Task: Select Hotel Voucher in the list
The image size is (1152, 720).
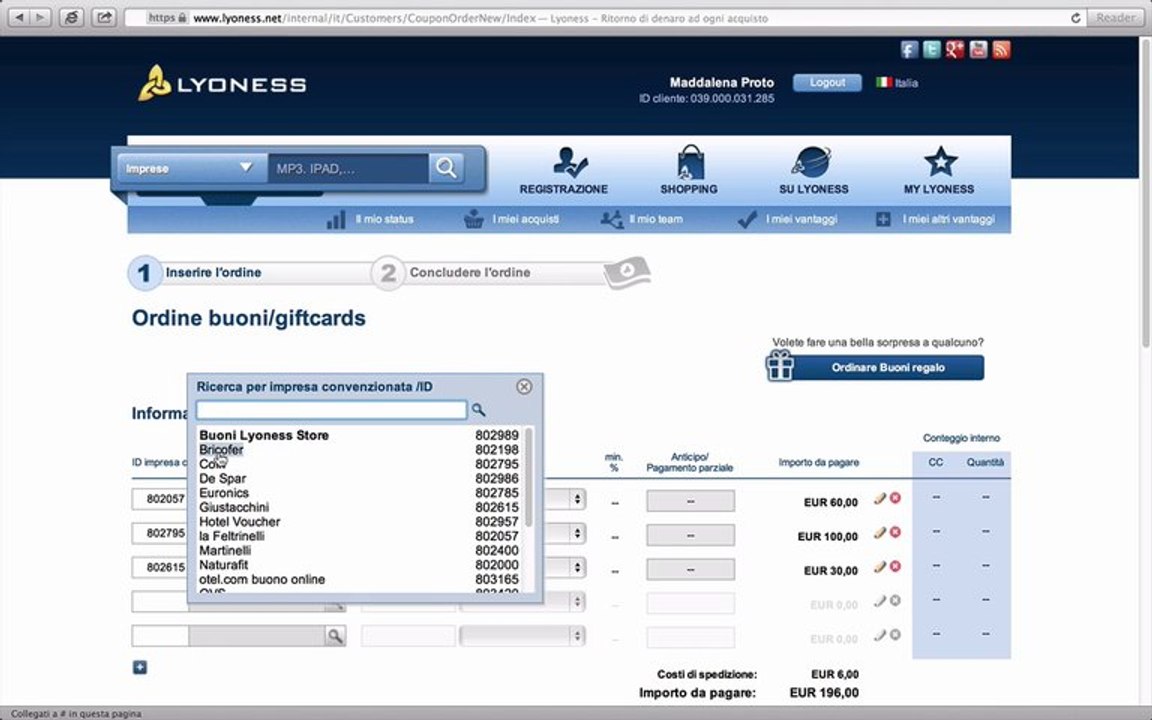Action: [x=240, y=522]
